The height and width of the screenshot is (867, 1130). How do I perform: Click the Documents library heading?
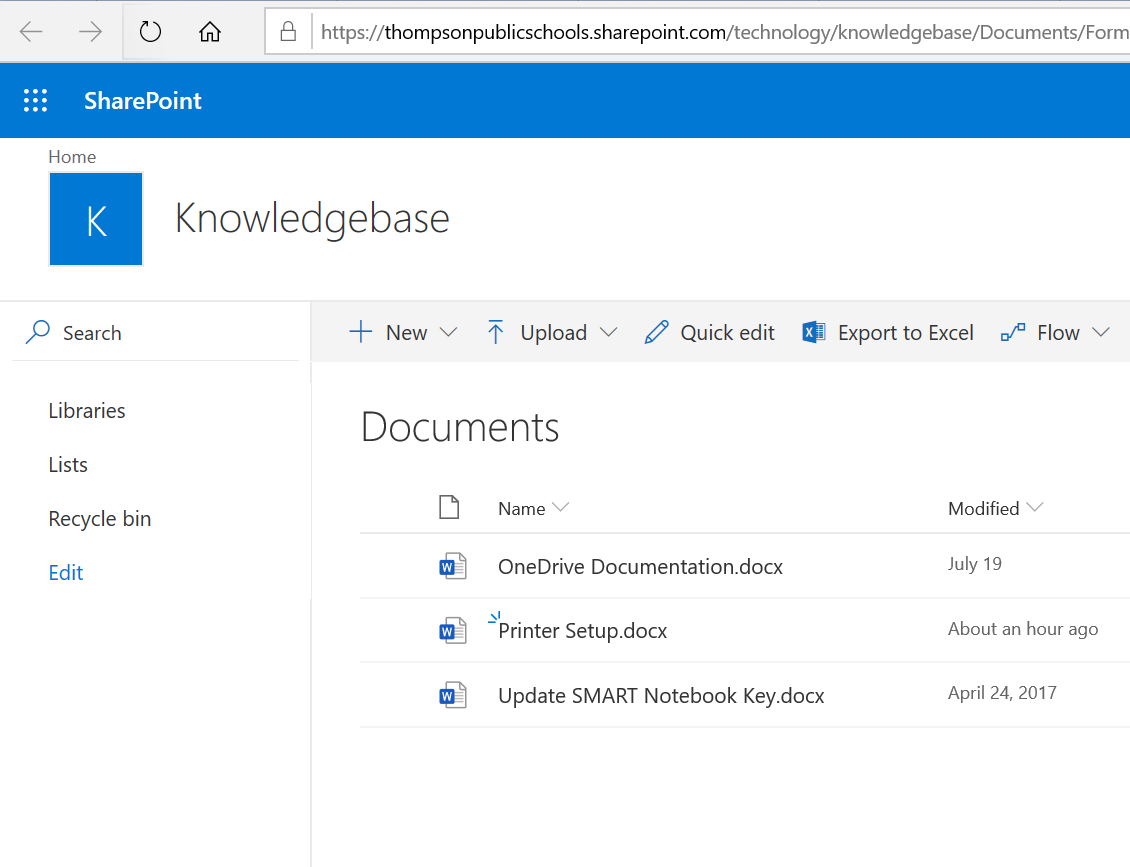point(460,427)
